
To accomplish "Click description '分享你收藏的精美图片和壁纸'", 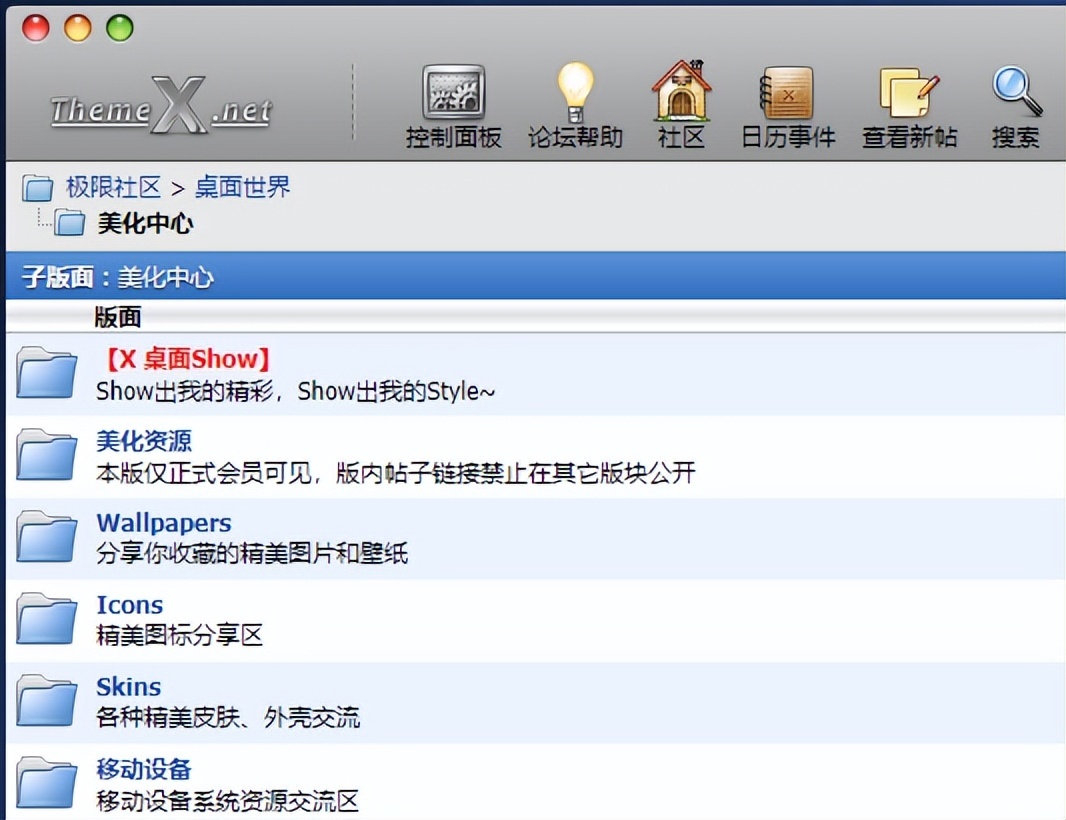I will (x=252, y=553).
